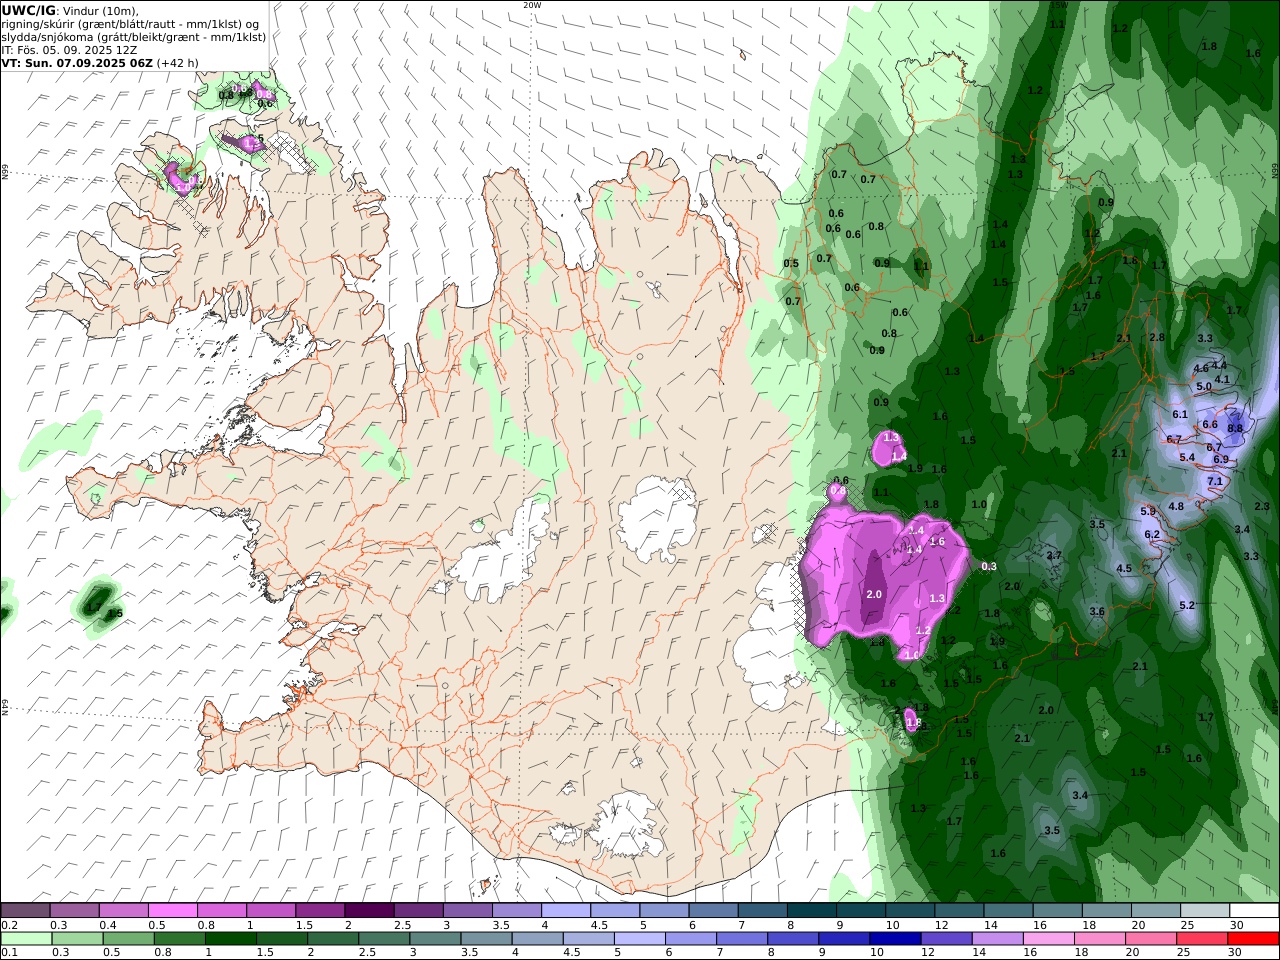This screenshot has width=1280, height=960.
Task: Click the 6.1 precipitation value
Action: [x=1180, y=415]
